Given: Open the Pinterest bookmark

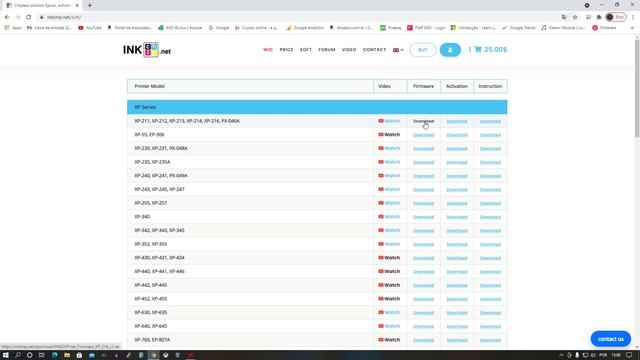Looking at the screenshot, I should 604,28.
